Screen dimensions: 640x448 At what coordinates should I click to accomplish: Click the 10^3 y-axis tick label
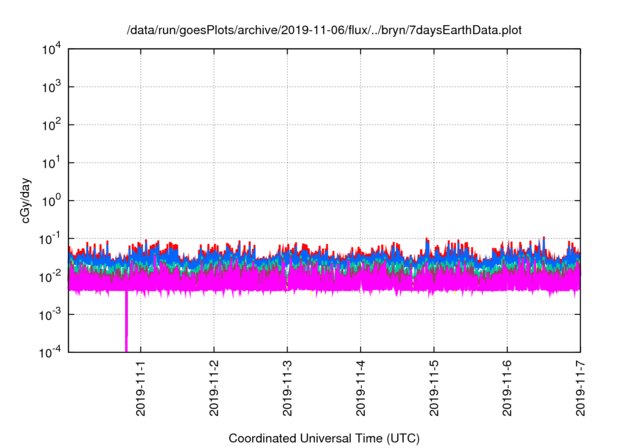[x=49, y=87]
